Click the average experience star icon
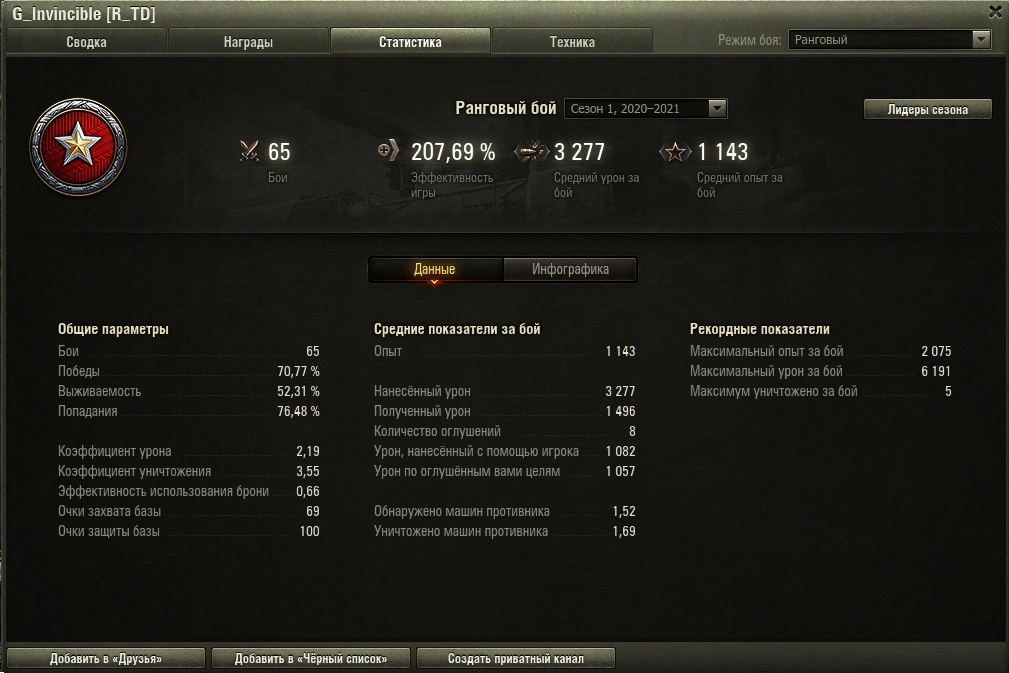This screenshot has width=1009, height=673. [674, 152]
